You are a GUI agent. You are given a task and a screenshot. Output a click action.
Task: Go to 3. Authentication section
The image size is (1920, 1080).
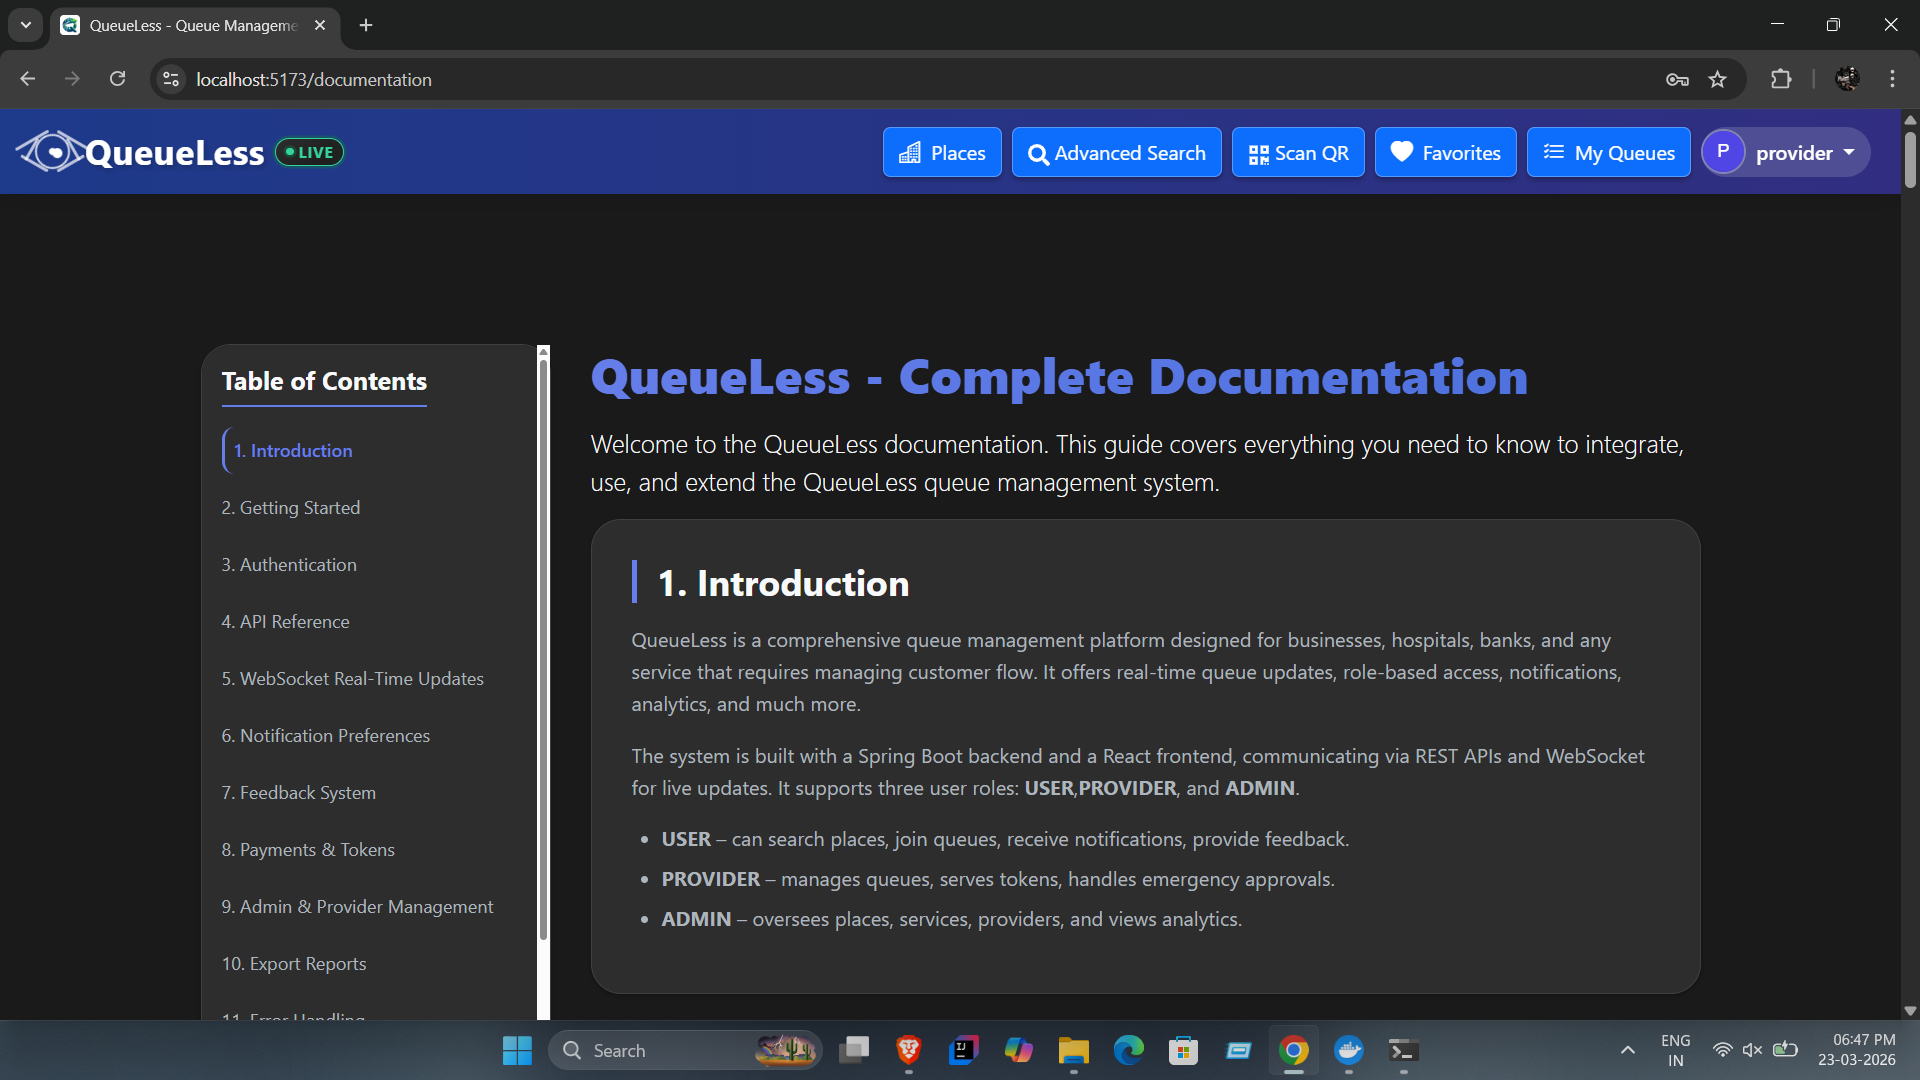click(289, 565)
